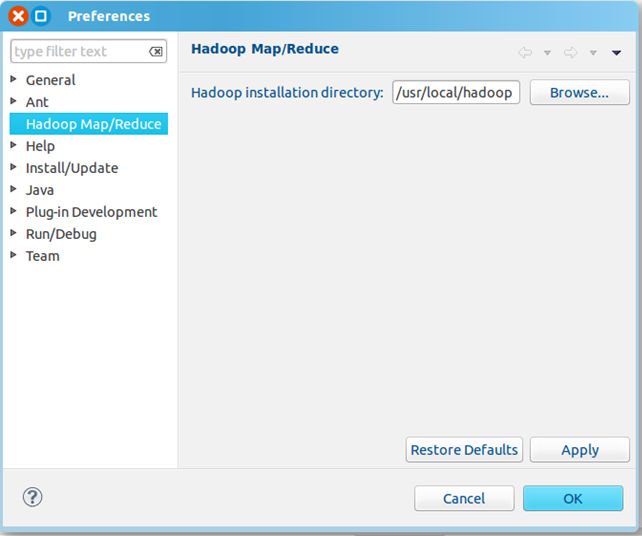The width and height of the screenshot is (642, 536).
Task: Open the Help question mark icon
Action: pyautogui.click(x=32, y=498)
